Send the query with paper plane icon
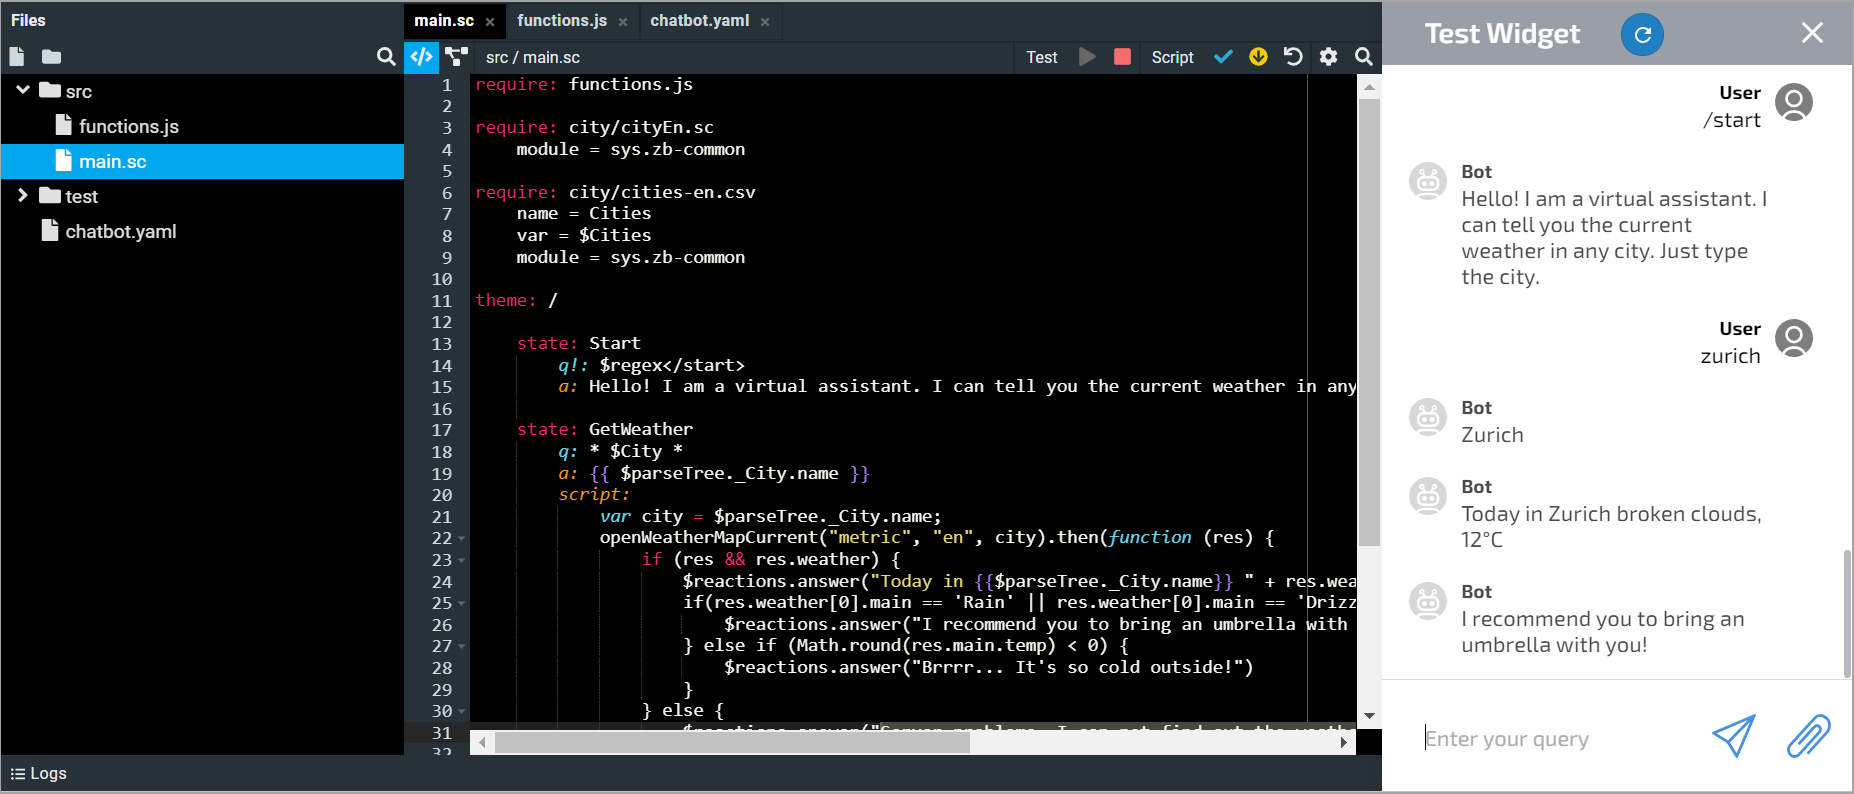Viewport: 1854px width, 794px height. [1734, 737]
